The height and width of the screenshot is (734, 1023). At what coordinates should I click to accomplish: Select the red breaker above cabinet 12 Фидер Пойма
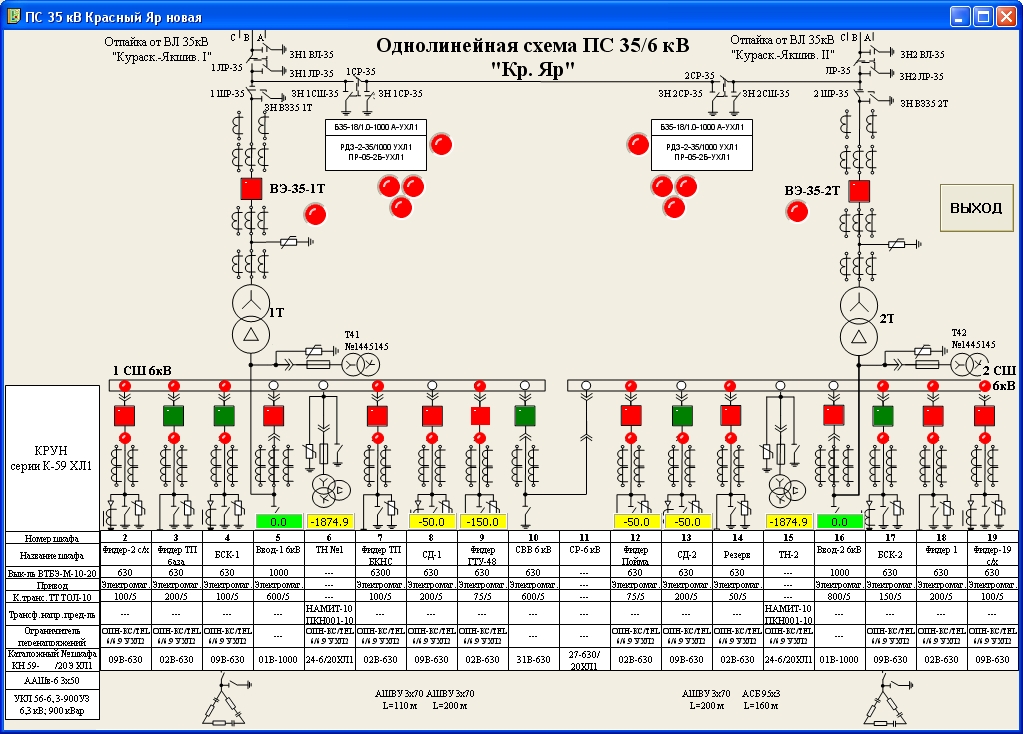pos(631,416)
